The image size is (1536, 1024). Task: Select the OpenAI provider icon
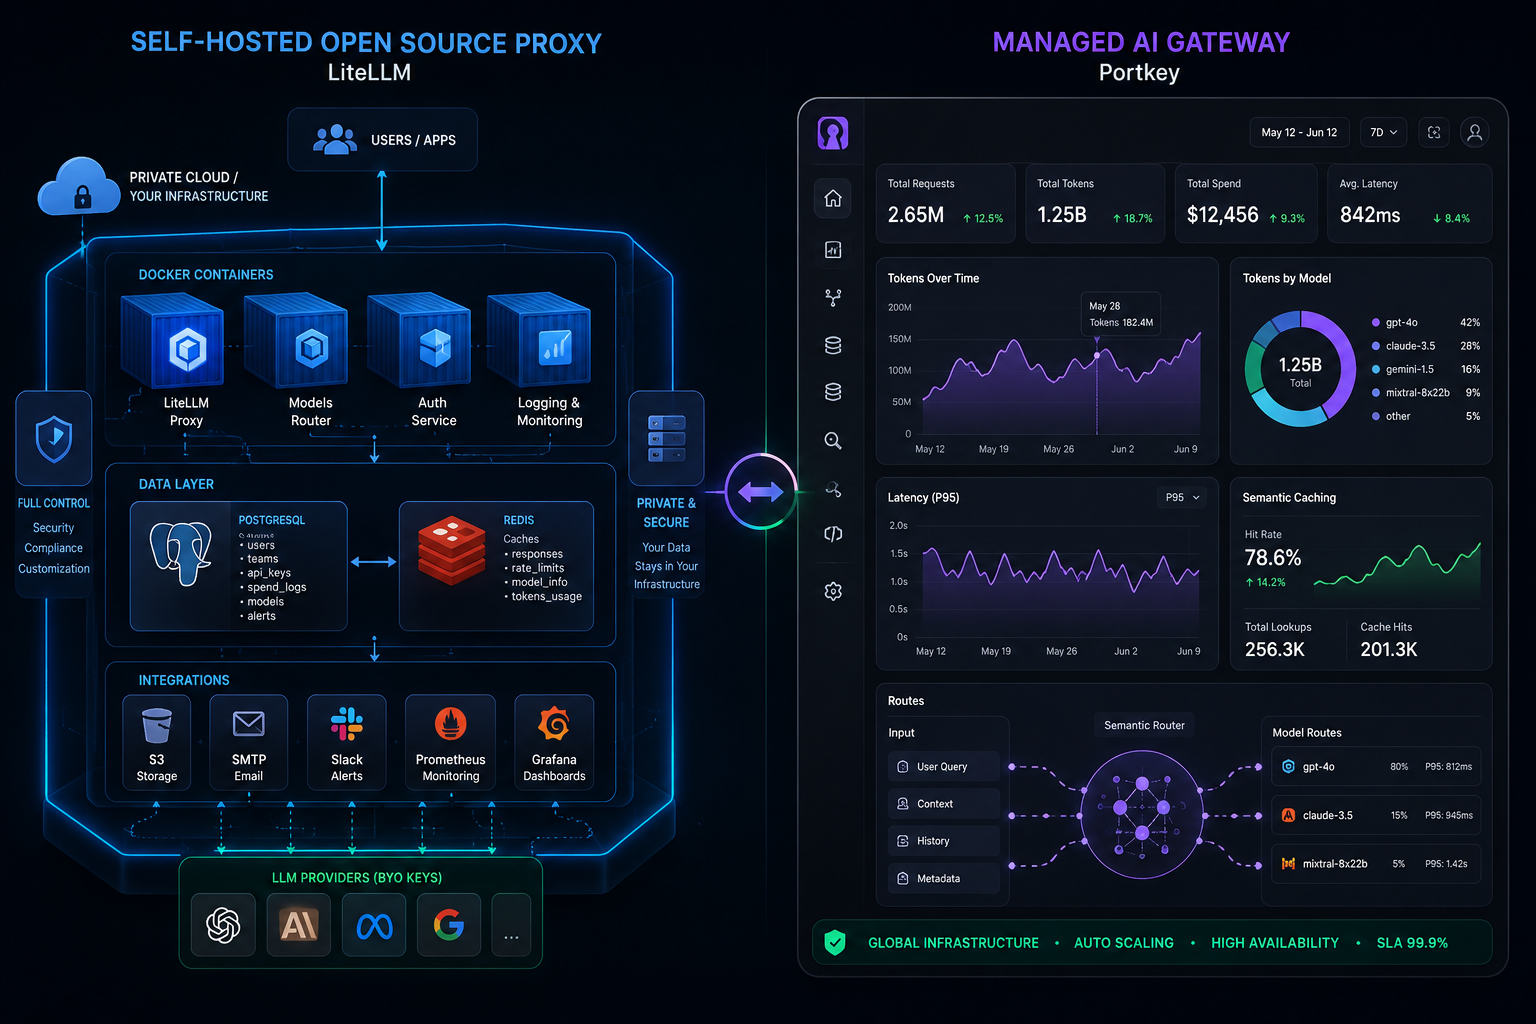pyautogui.click(x=223, y=925)
